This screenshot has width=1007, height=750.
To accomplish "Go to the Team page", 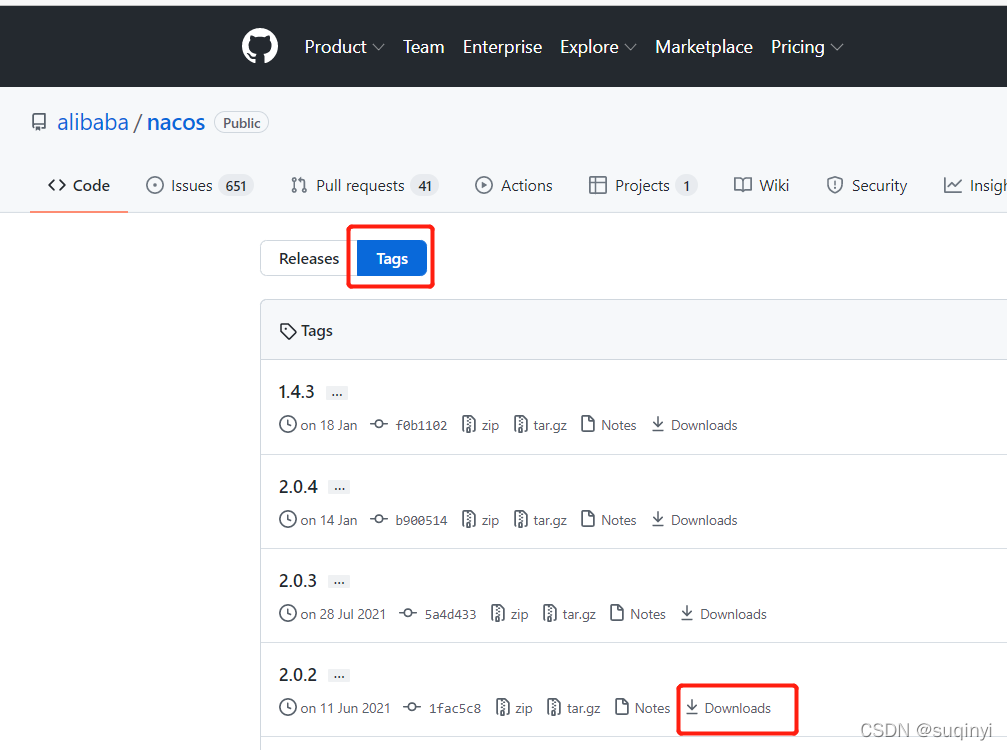I will (x=424, y=47).
